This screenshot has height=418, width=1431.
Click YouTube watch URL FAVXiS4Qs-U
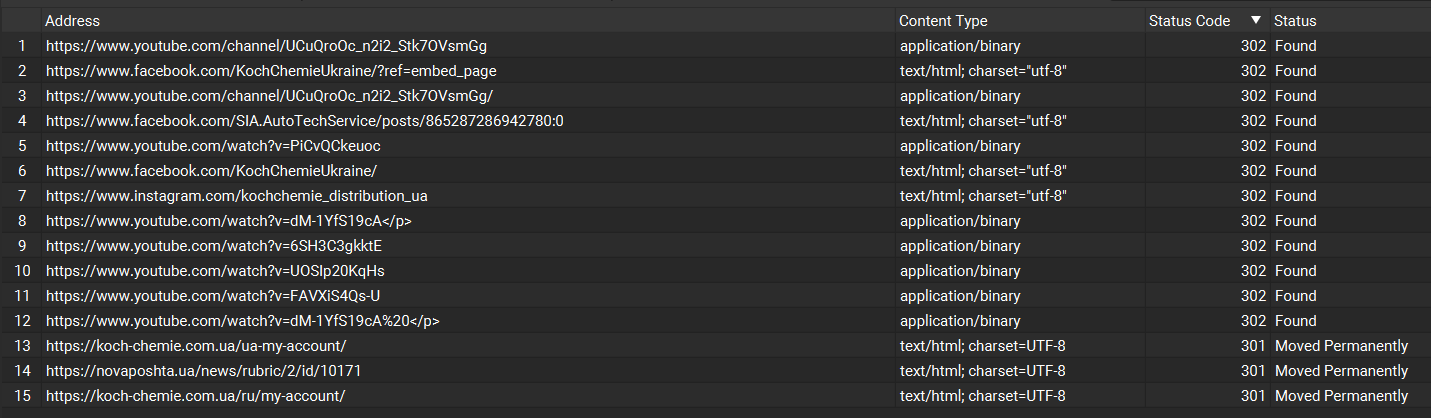[x=213, y=296]
